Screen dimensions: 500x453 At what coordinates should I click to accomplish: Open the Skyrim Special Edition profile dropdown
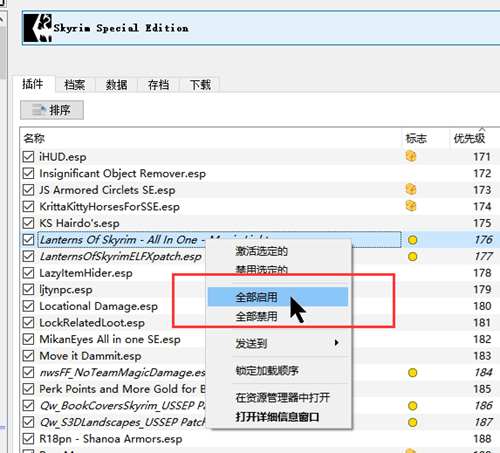pyautogui.click(x=261, y=28)
